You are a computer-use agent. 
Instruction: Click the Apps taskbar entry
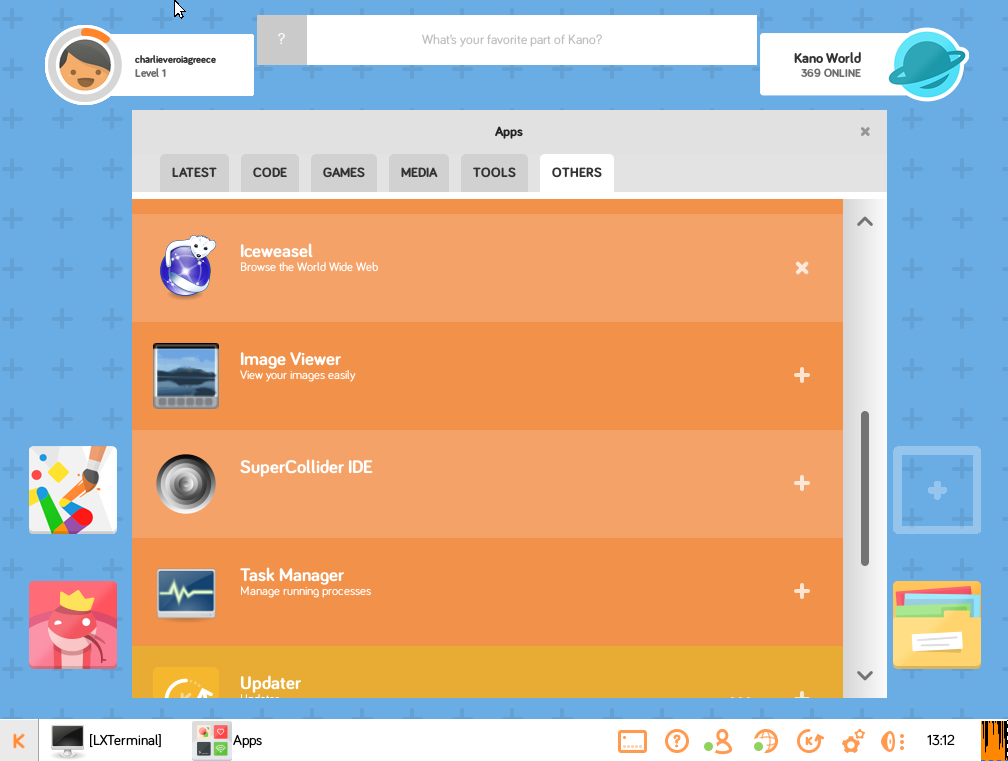[x=228, y=740]
